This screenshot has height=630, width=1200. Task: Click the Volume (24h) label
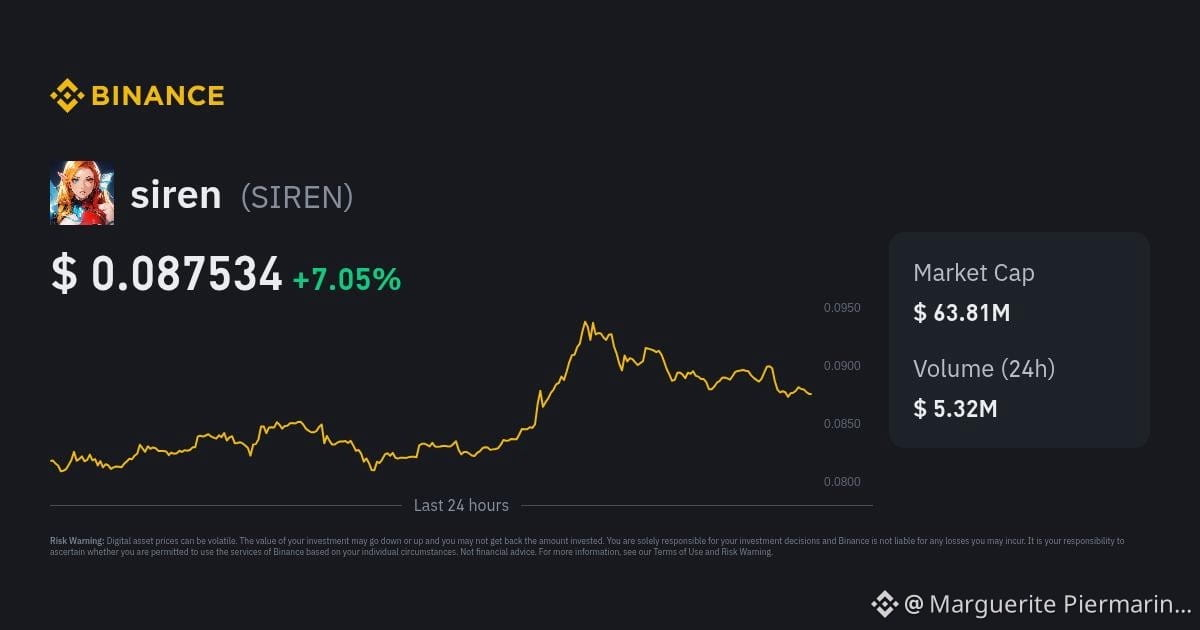click(x=984, y=368)
